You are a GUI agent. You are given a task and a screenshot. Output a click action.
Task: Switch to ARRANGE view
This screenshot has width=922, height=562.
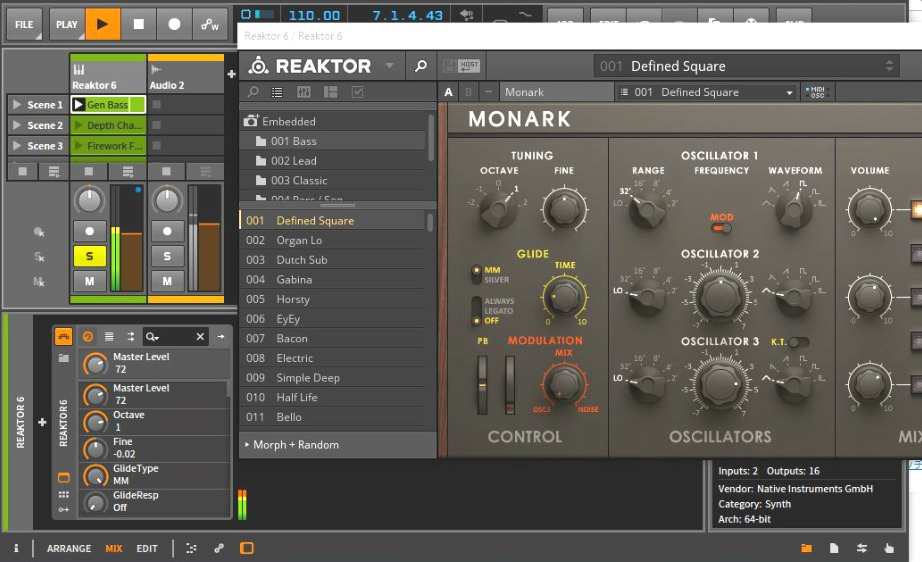[69, 548]
